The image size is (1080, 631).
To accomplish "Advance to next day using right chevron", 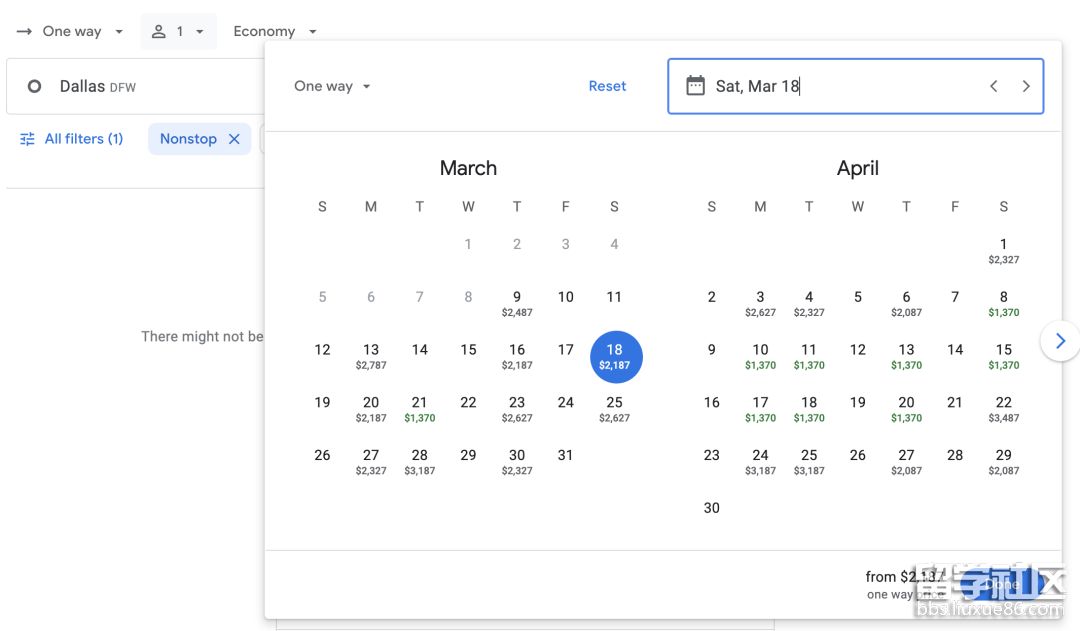I will click(1026, 86).
